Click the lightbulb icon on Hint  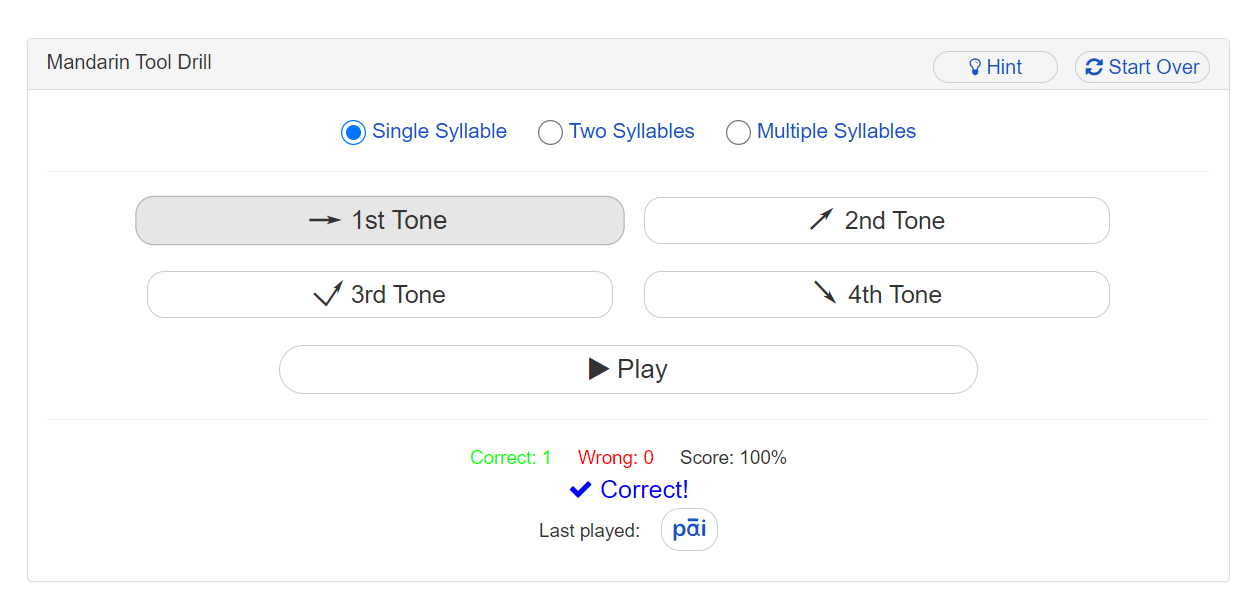(x=975, y=67)
